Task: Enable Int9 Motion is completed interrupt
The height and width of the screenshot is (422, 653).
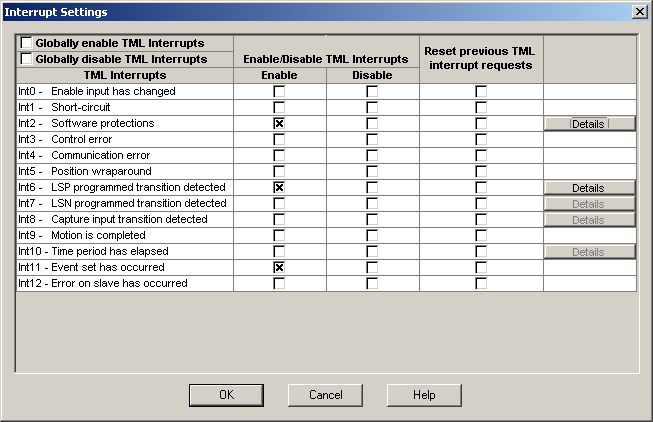Action: (280, 235)
